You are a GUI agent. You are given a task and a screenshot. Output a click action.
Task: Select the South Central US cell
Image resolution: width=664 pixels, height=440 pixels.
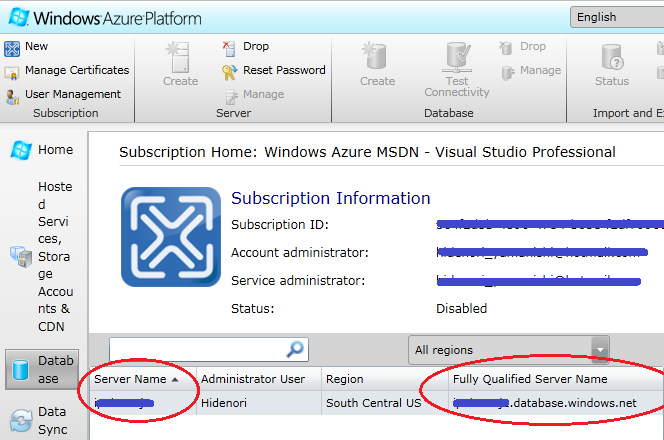pyautogui.click(x=385, y=403)
